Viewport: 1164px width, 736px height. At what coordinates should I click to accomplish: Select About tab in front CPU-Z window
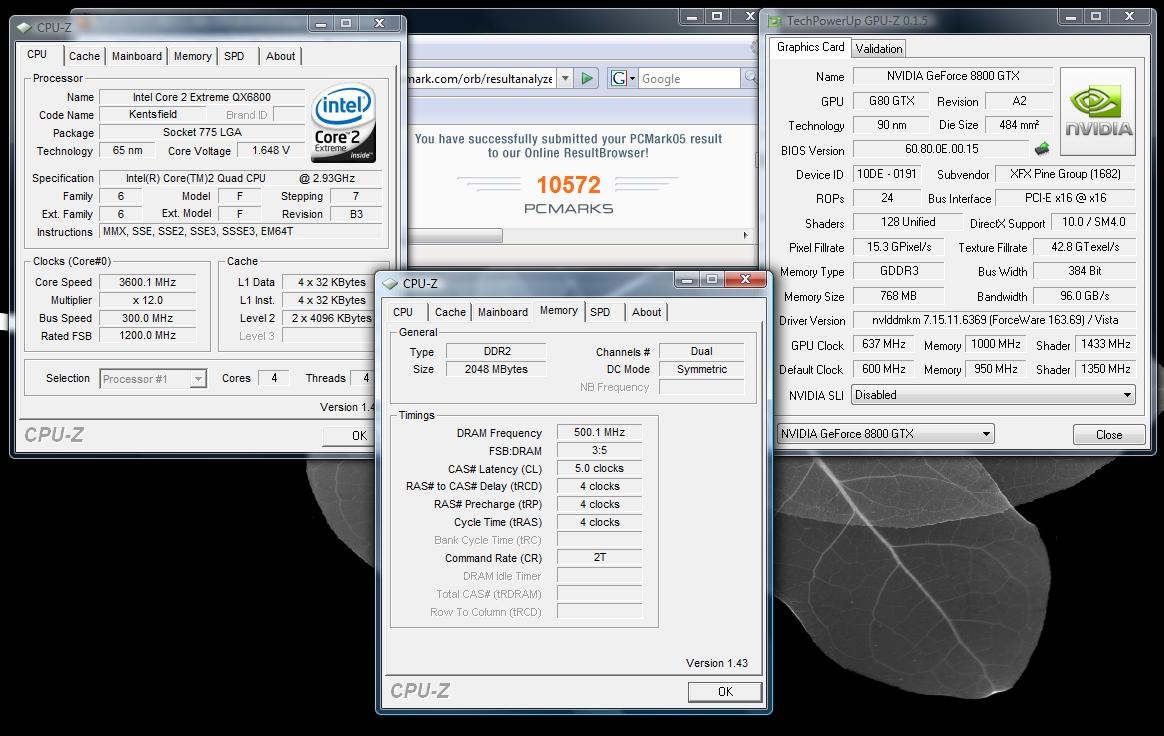[646, 312]
